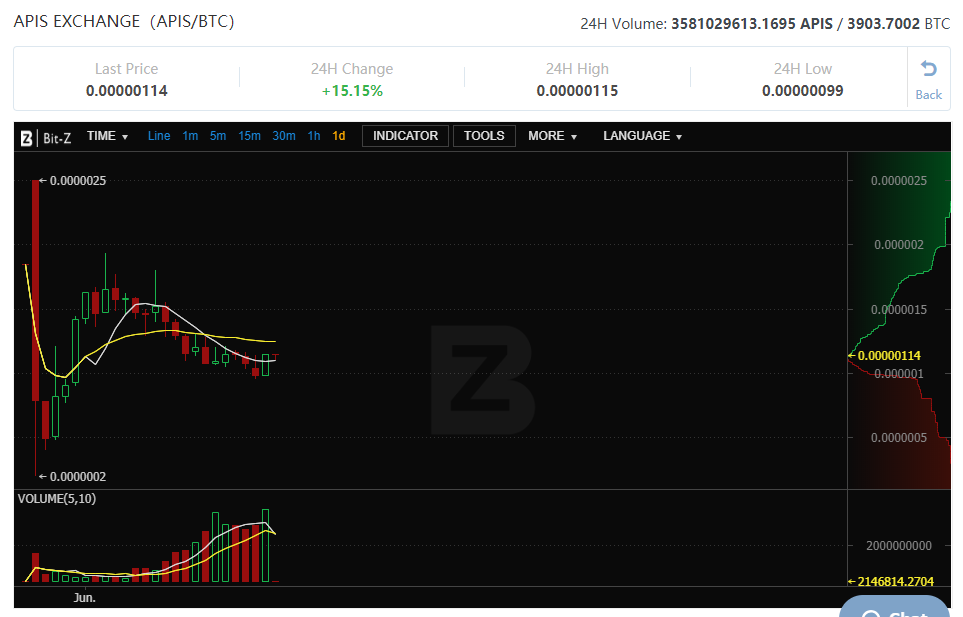Select the 15m timeframe
963x617 pixels.
249,136
